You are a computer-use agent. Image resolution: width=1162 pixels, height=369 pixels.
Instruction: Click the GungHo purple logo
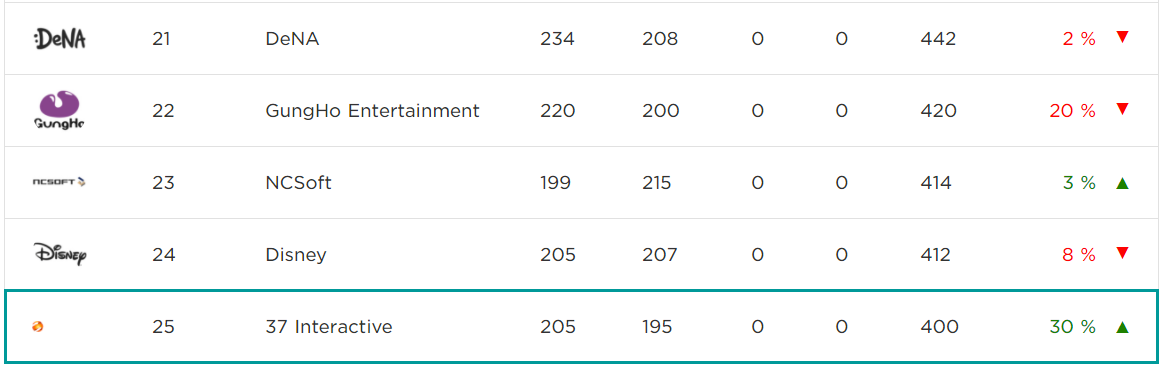60,110
